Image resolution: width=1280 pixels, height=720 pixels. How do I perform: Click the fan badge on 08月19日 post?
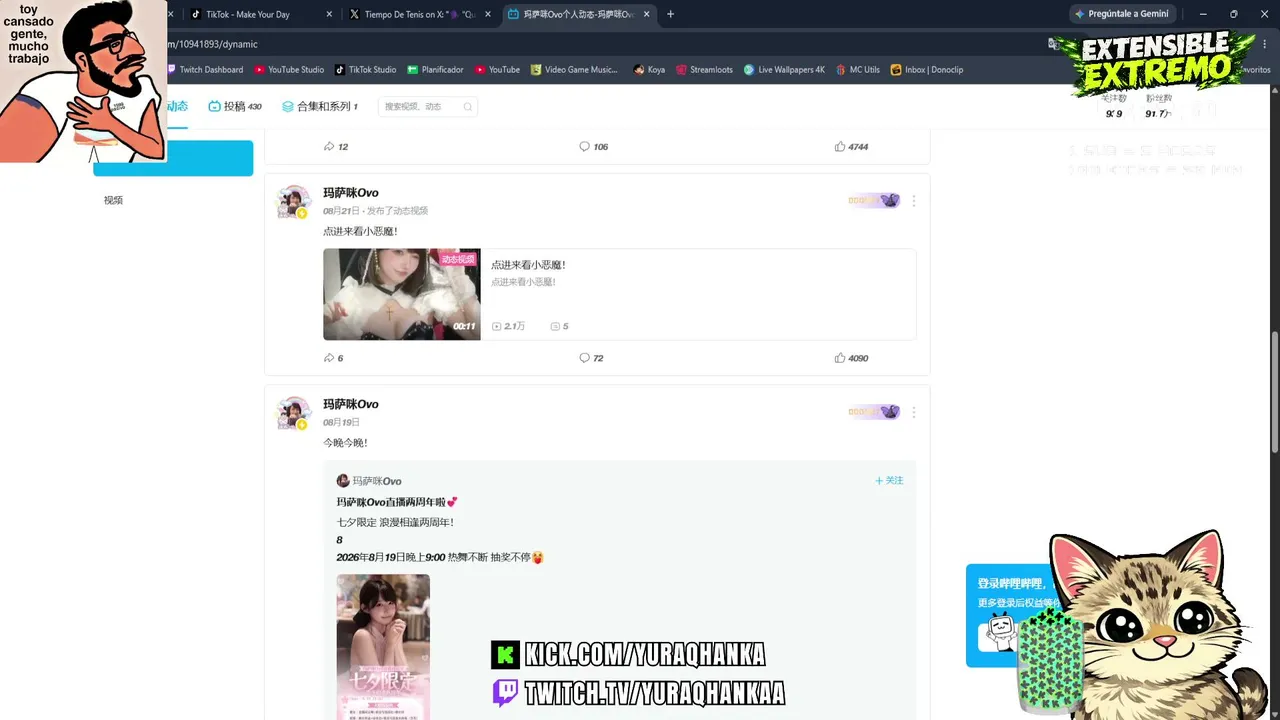pyautogui.click(x=874, y=411)
